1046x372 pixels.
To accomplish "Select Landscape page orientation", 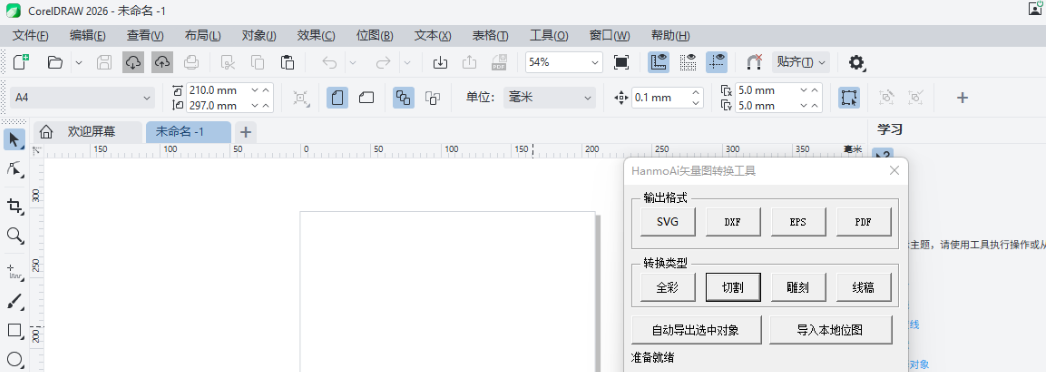I will pyautogui.click(x=366, y=98).
